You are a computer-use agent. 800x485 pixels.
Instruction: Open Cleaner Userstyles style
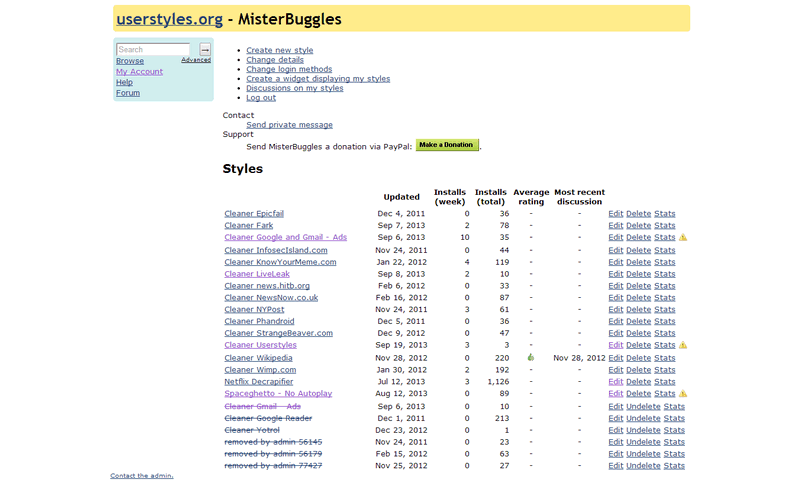(x=261, y=345)
